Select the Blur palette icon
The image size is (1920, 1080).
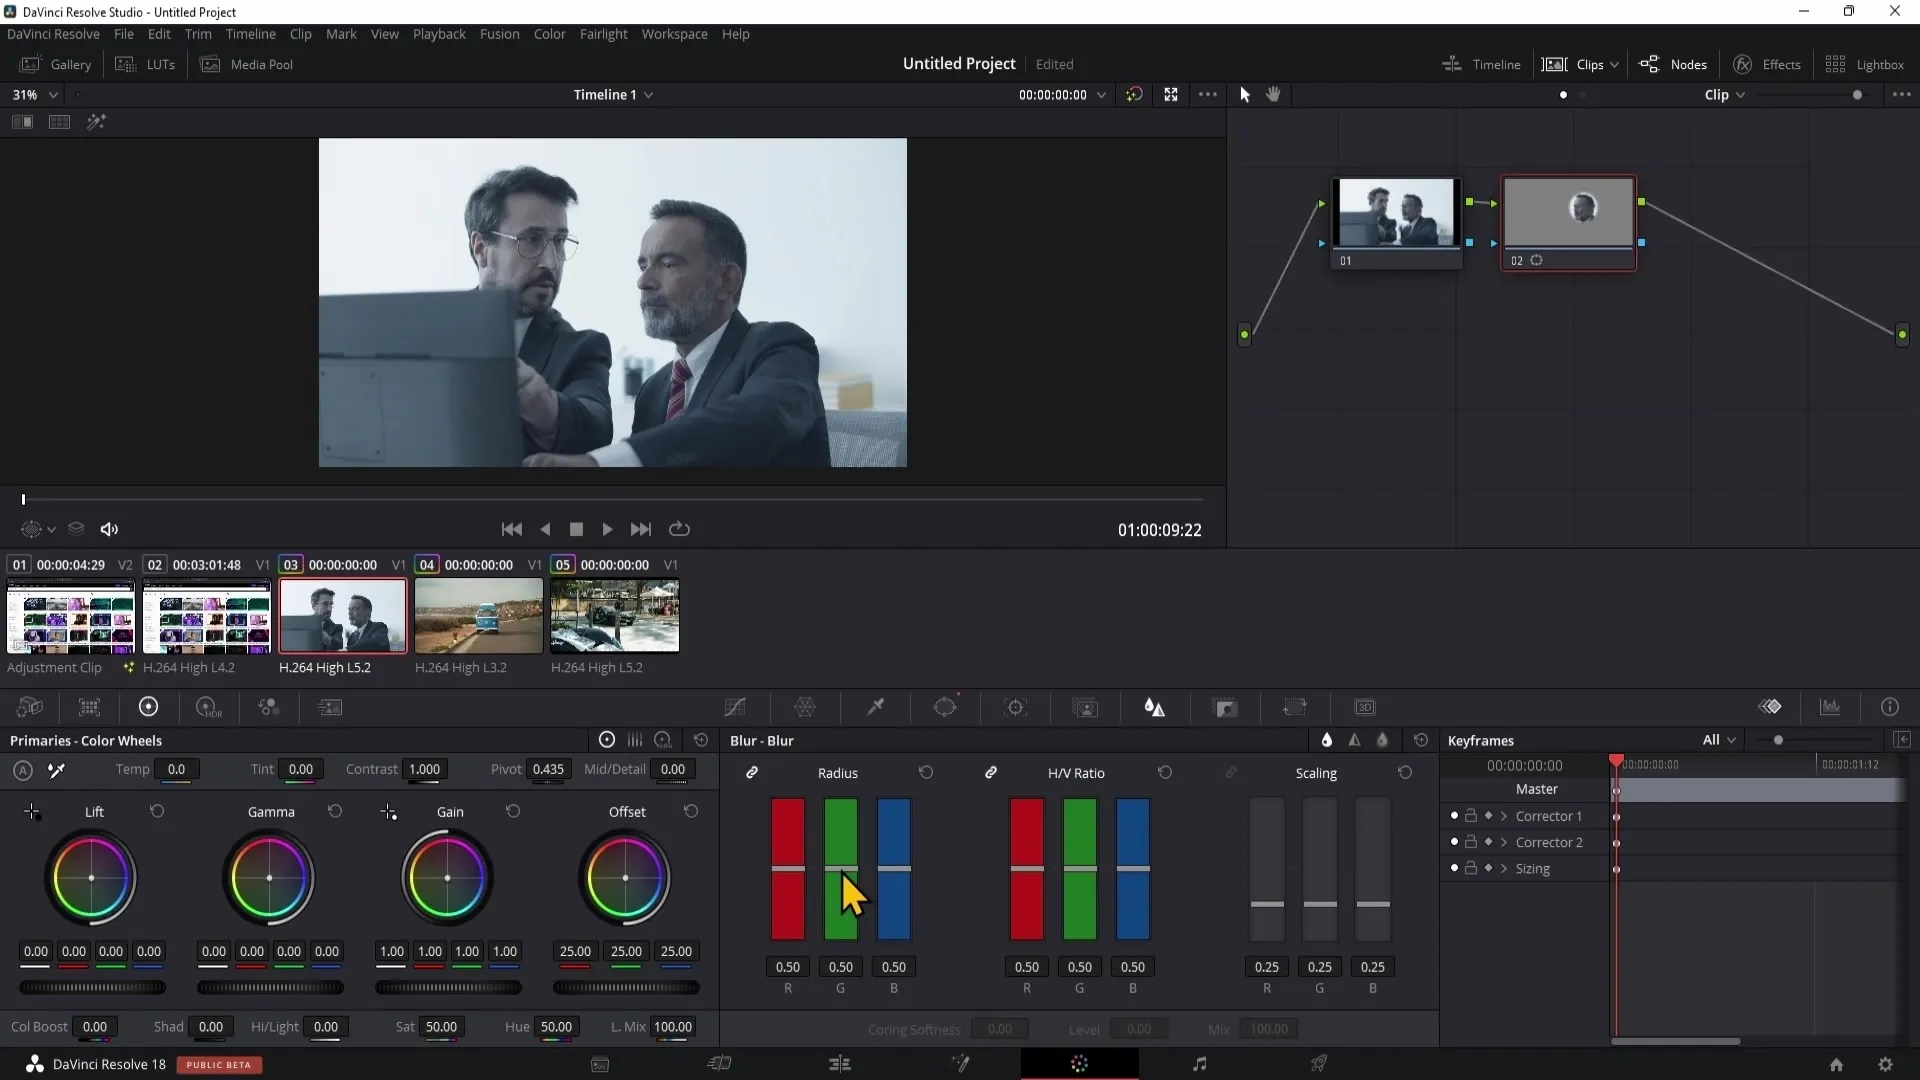click(1155, 707)
